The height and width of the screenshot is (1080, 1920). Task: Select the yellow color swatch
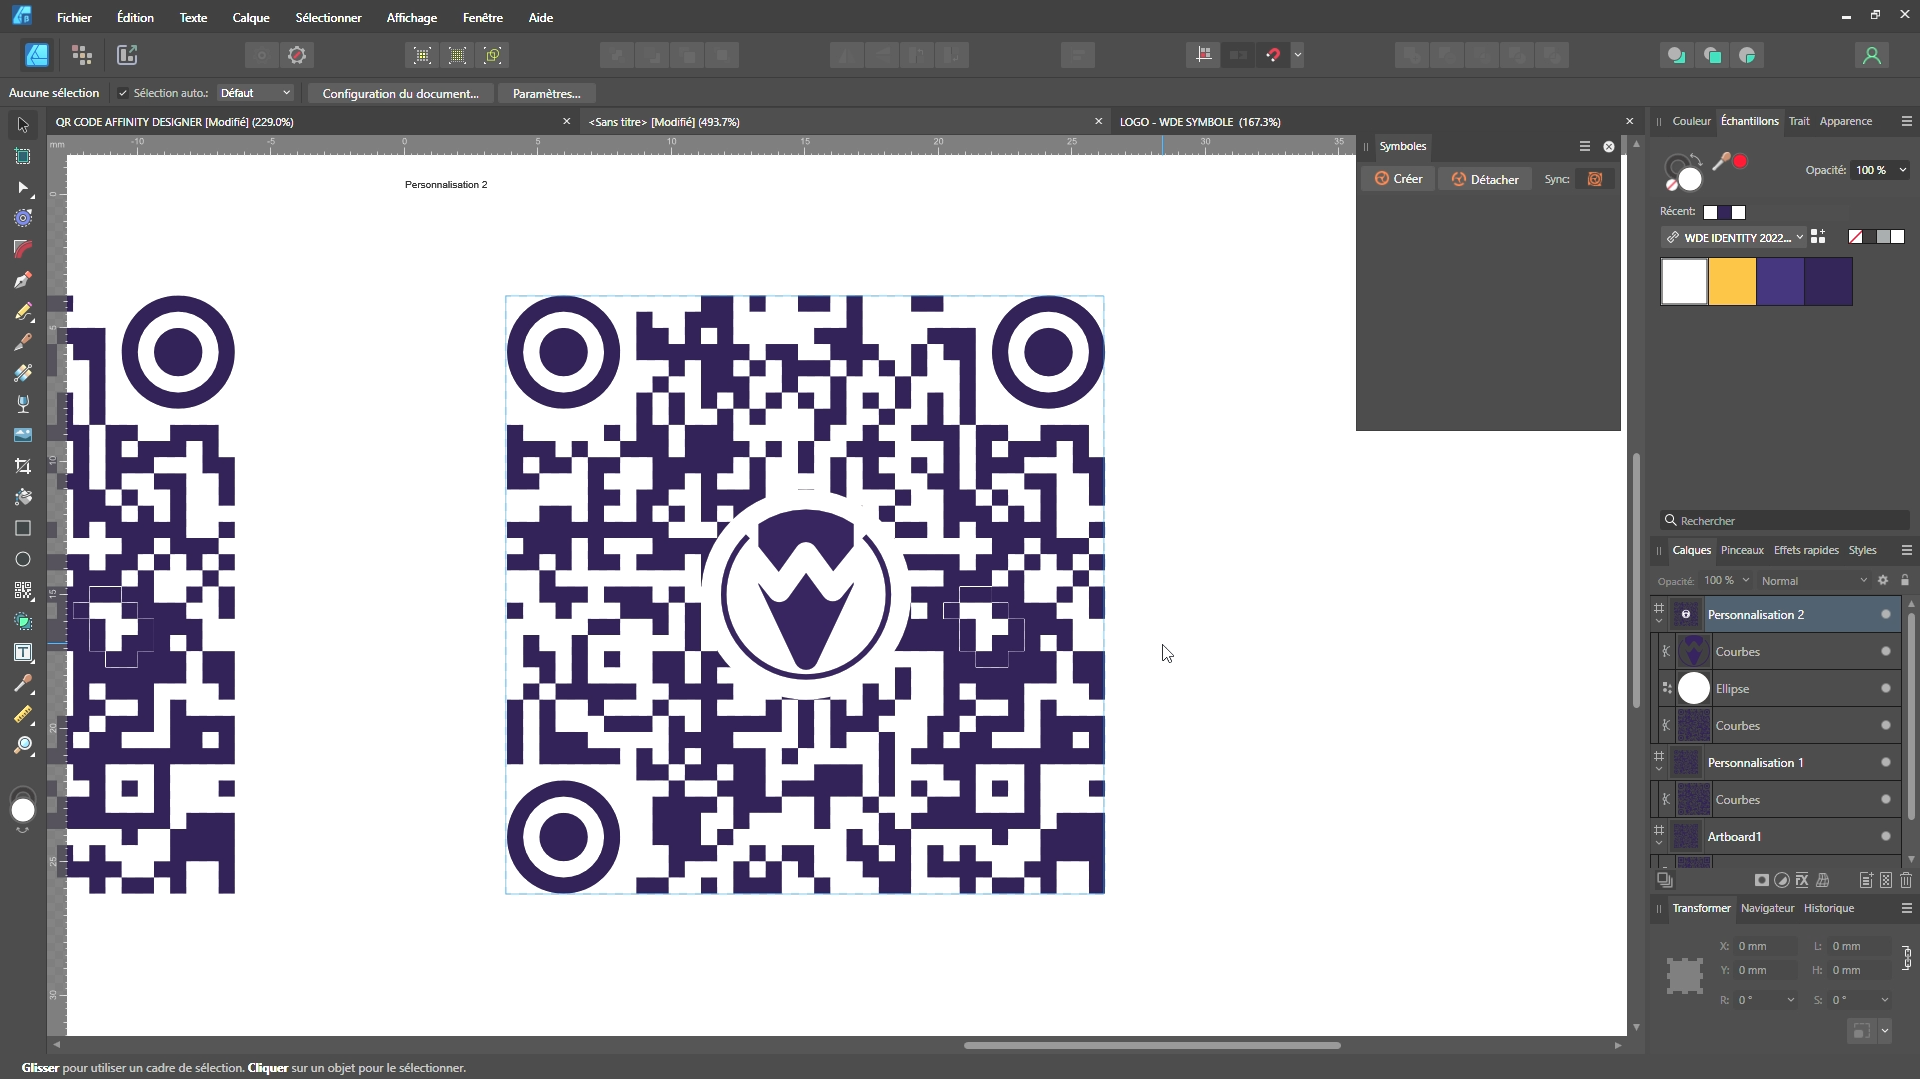click(x=1732, y=281)
